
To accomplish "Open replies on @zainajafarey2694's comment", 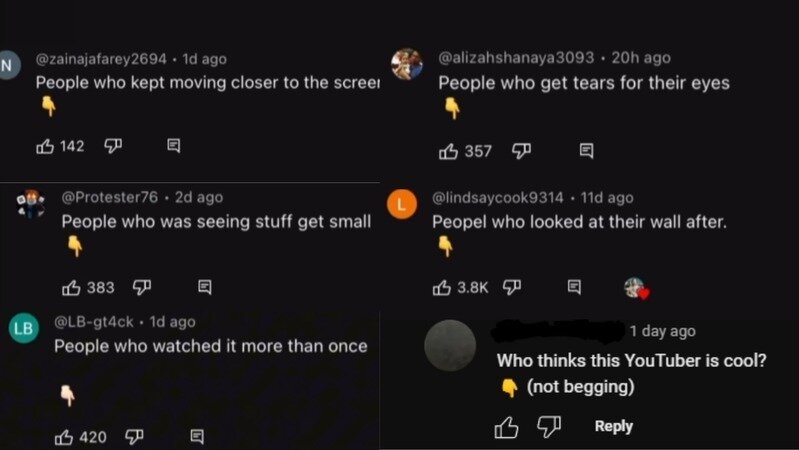I will coord(173,147).
